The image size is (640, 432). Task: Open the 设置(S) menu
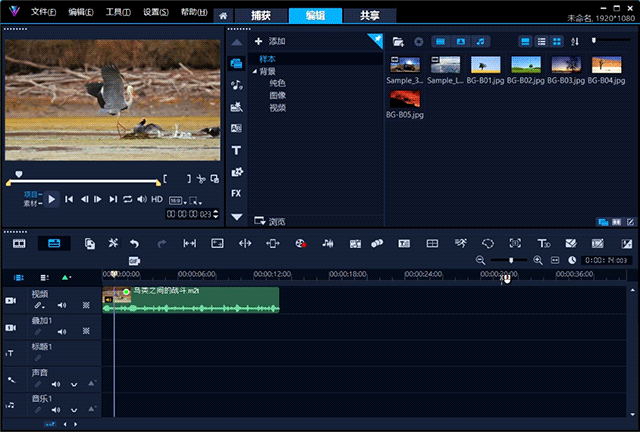click(x=156, y=12)
